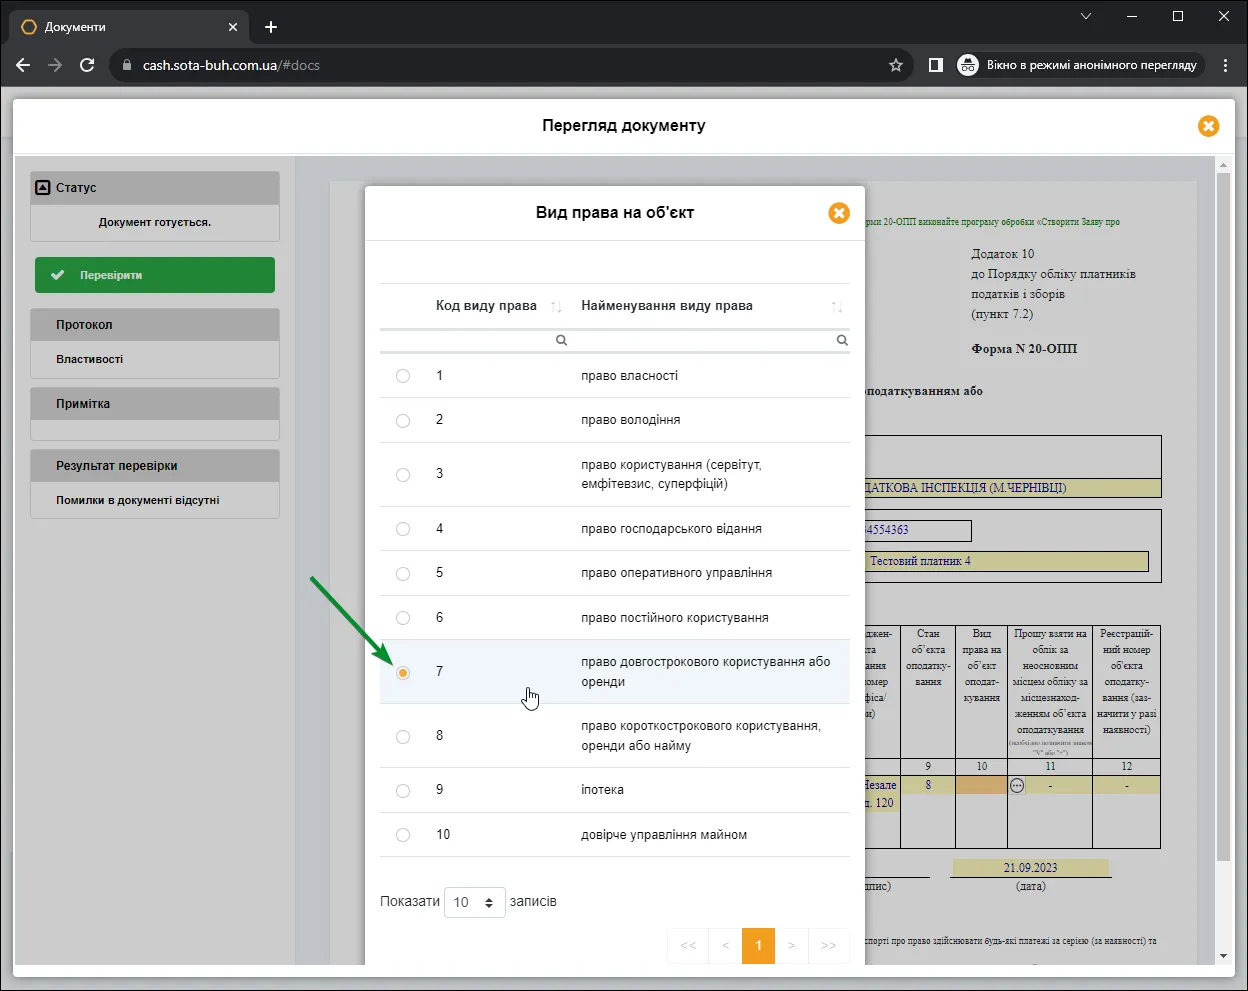Open the 'Показати' records count dropdown

474,902
